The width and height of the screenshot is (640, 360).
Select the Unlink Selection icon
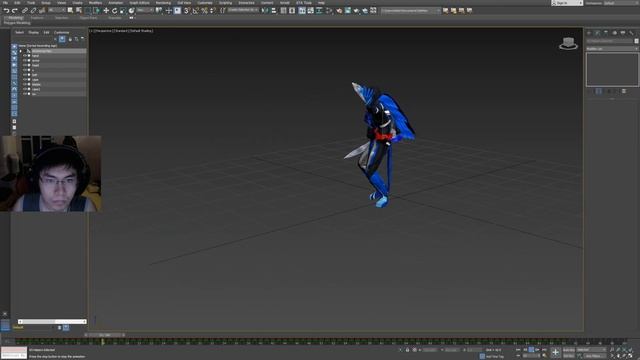point(33,11)
